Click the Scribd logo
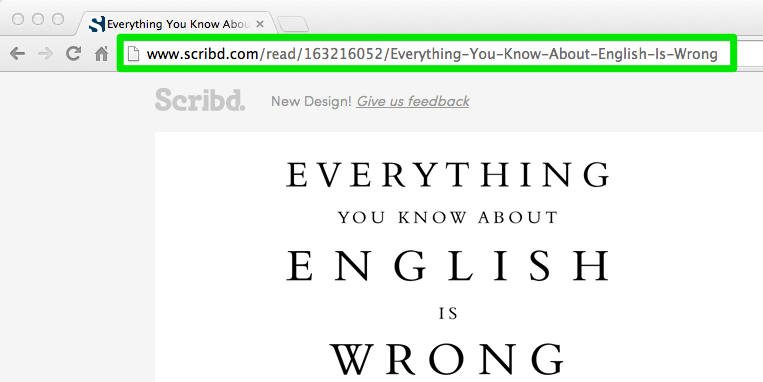 [200, 99]
